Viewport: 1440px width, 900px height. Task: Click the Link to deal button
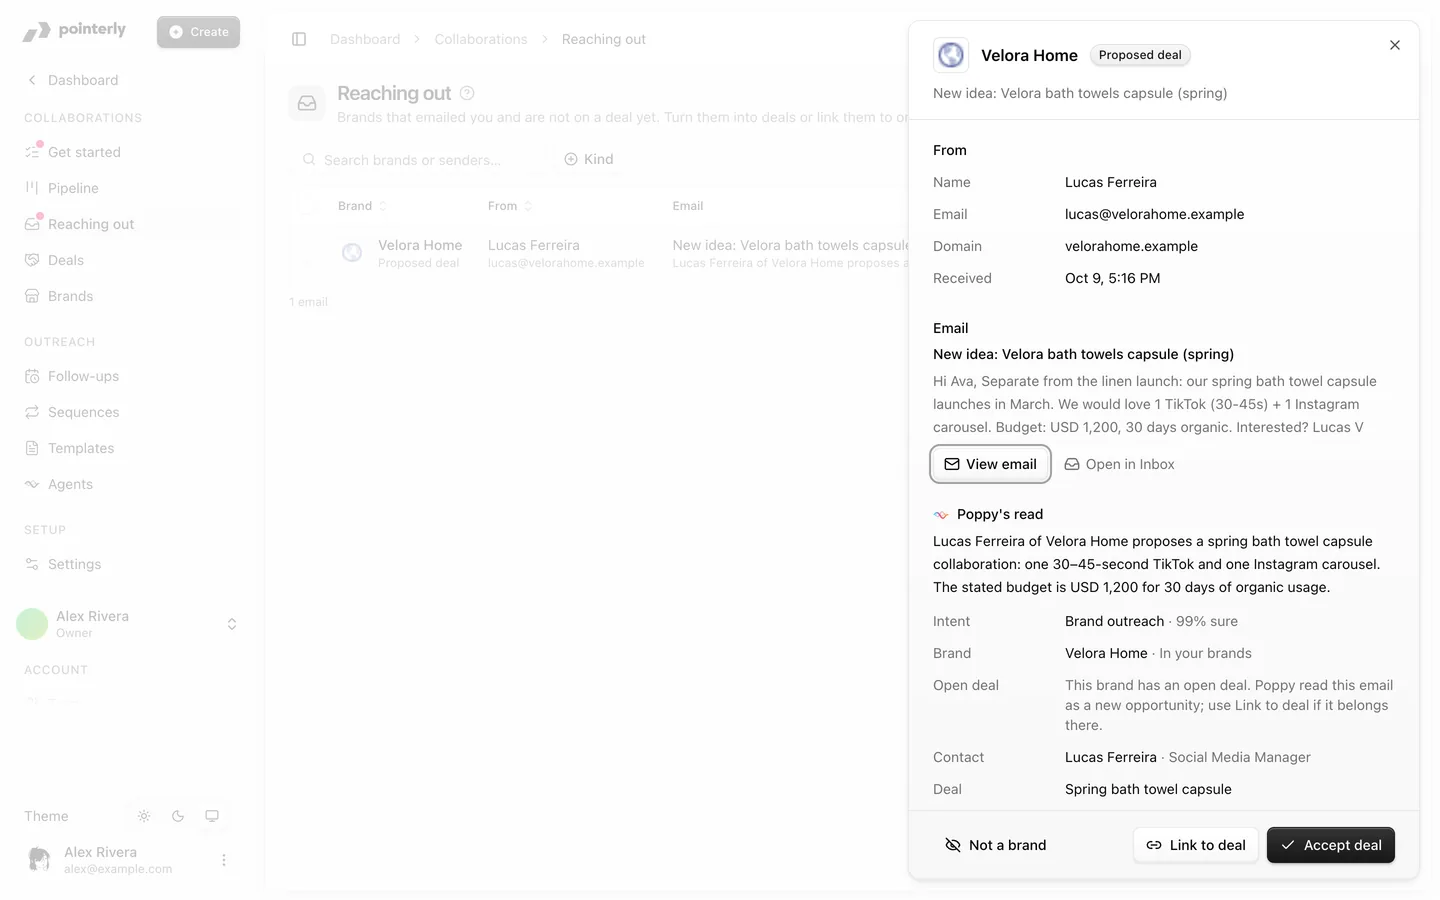click(1196, 845)
